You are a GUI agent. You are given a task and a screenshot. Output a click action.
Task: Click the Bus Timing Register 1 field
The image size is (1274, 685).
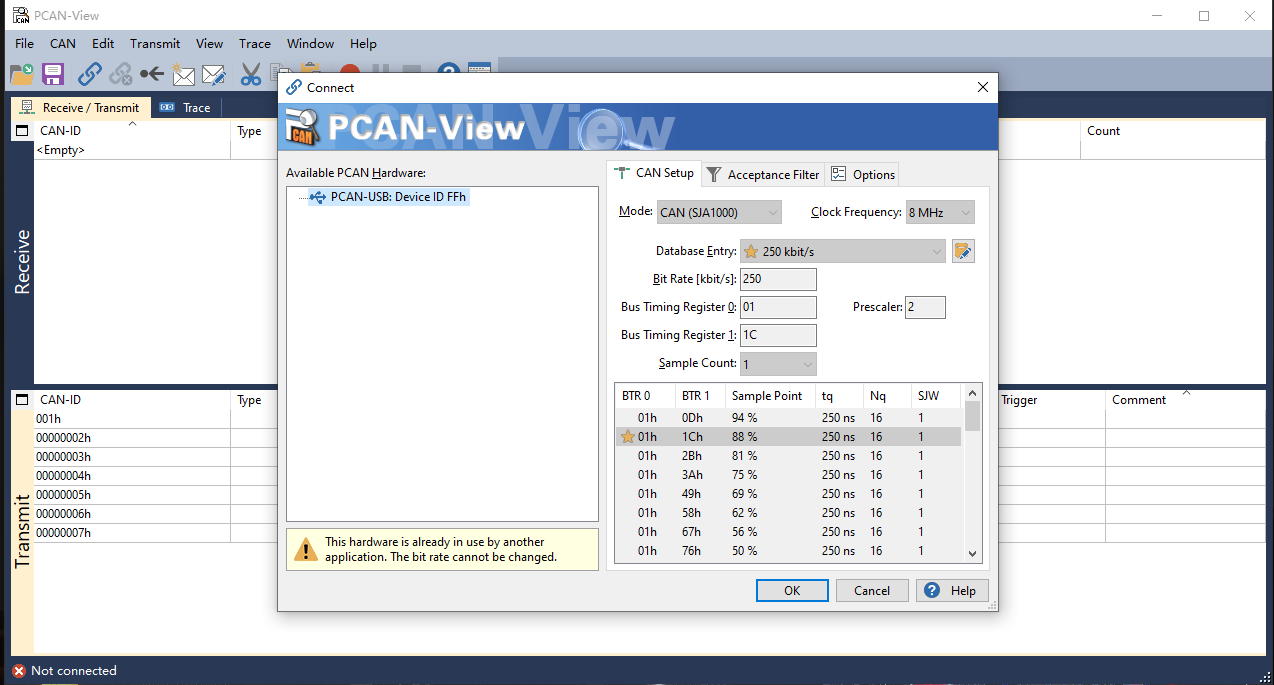coord(778,336)
